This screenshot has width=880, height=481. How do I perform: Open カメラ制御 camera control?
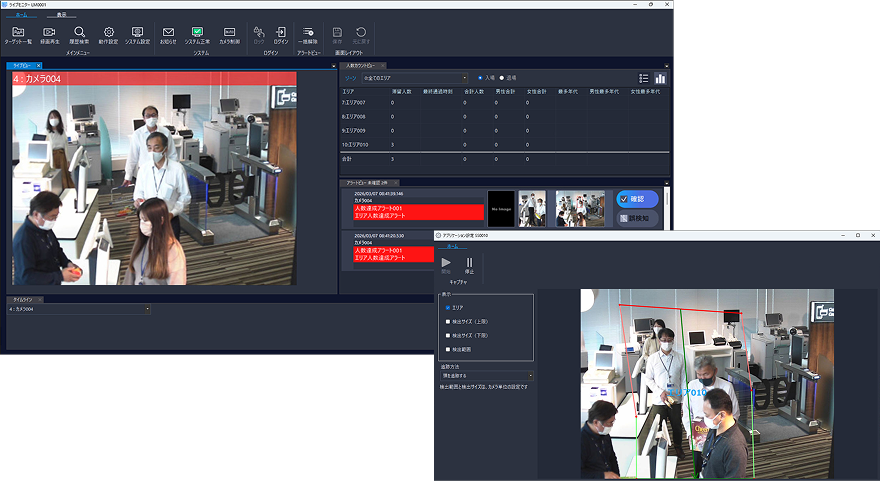(x=229, y=35)
